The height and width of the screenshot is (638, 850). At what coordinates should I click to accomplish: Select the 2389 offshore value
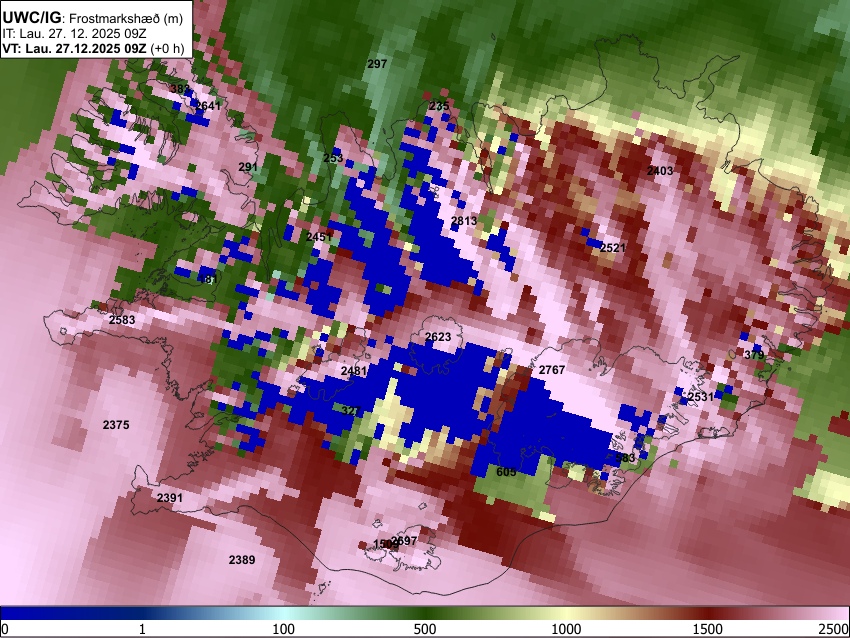click(242, 560)
